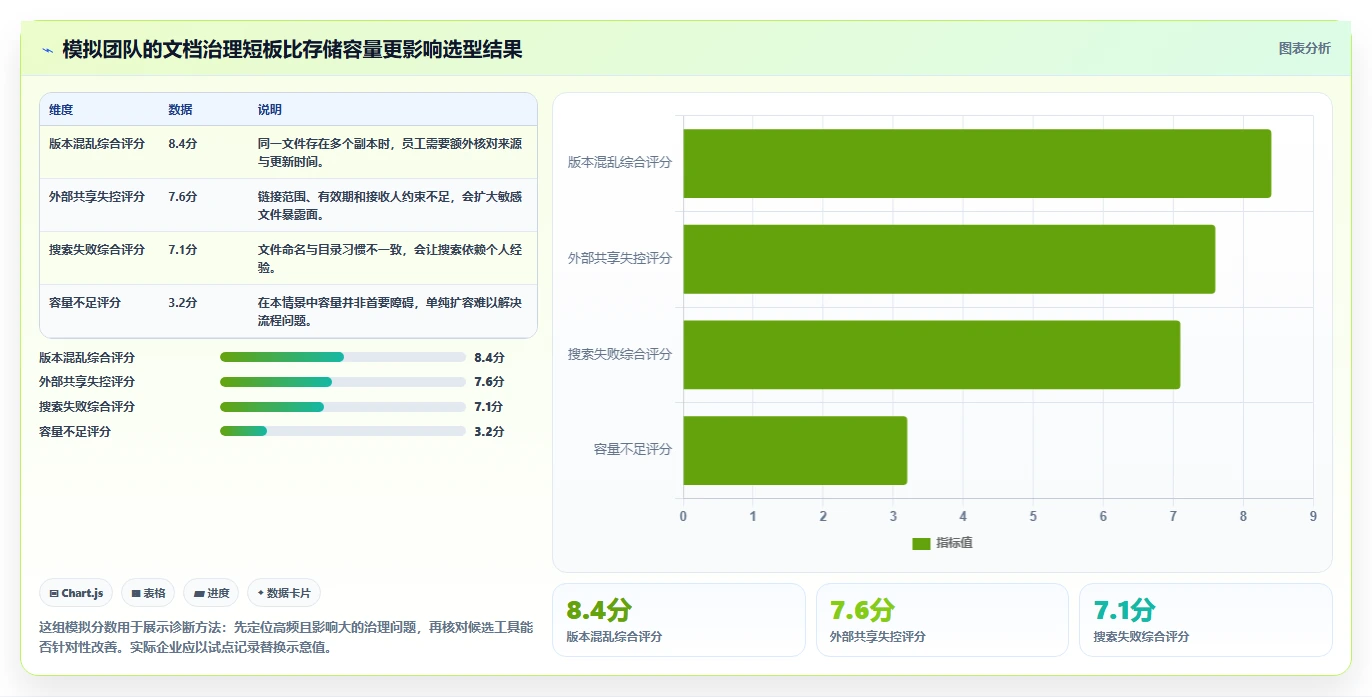Click the 7.1分 table value
Image resolution: width=1372 pixels, height=697 pixels.
point(183,250)
